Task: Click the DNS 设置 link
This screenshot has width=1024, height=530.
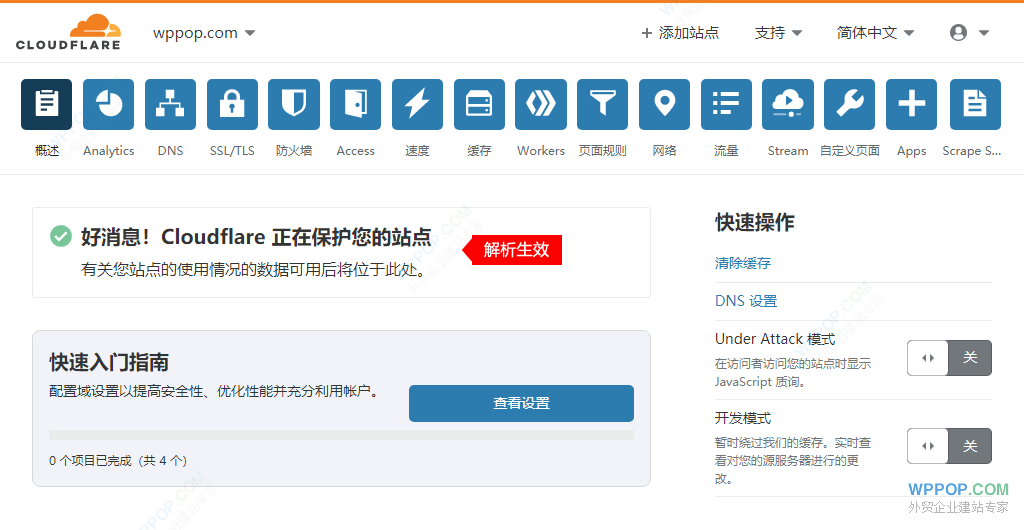Action: [x=746, y=301]
